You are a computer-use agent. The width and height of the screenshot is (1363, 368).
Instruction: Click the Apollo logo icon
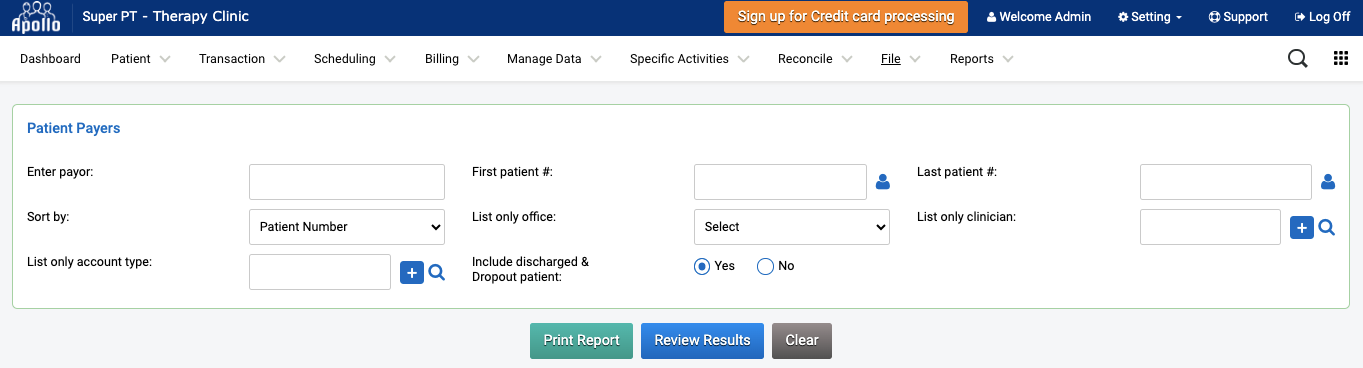(35, 17)
